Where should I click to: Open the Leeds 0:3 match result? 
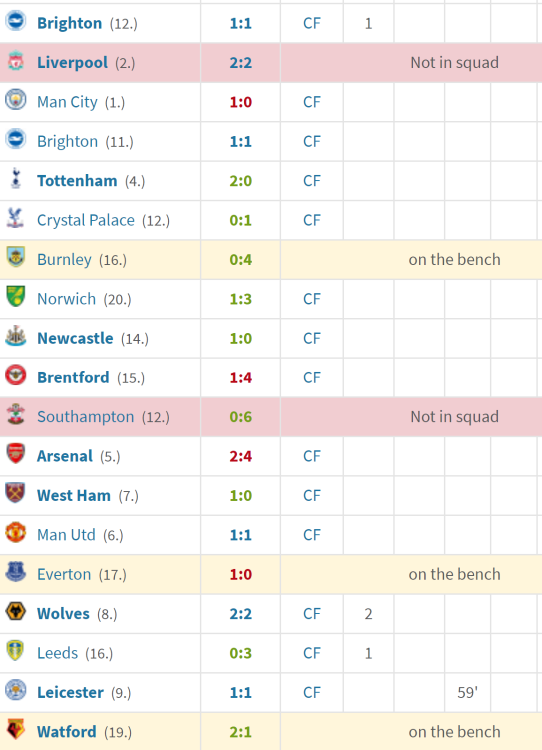(x=241, y=653)
